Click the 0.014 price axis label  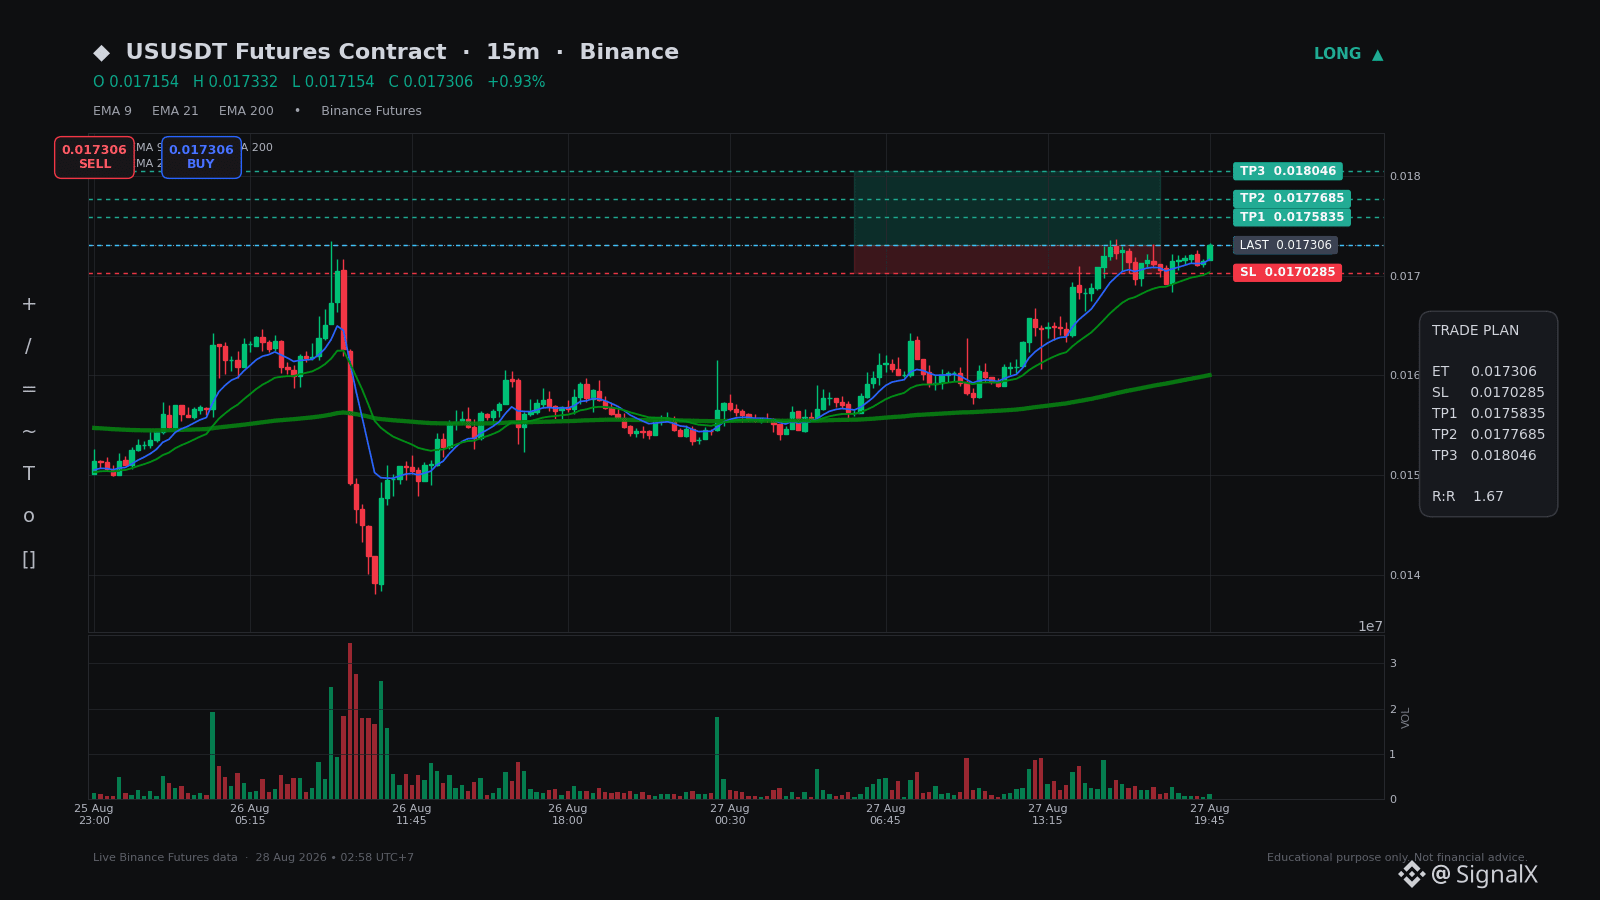[x=1405, y=576]
